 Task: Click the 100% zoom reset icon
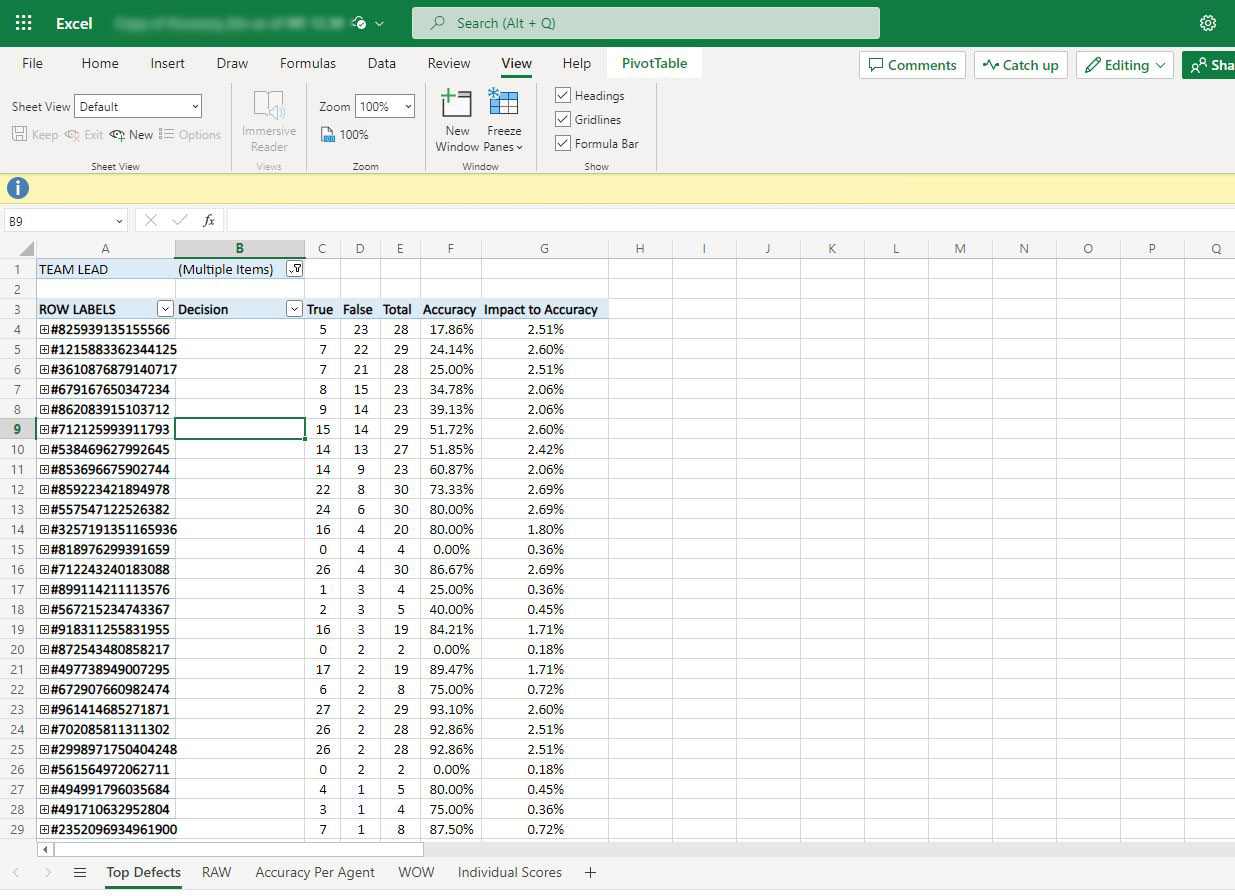click(x=328, y=135)
